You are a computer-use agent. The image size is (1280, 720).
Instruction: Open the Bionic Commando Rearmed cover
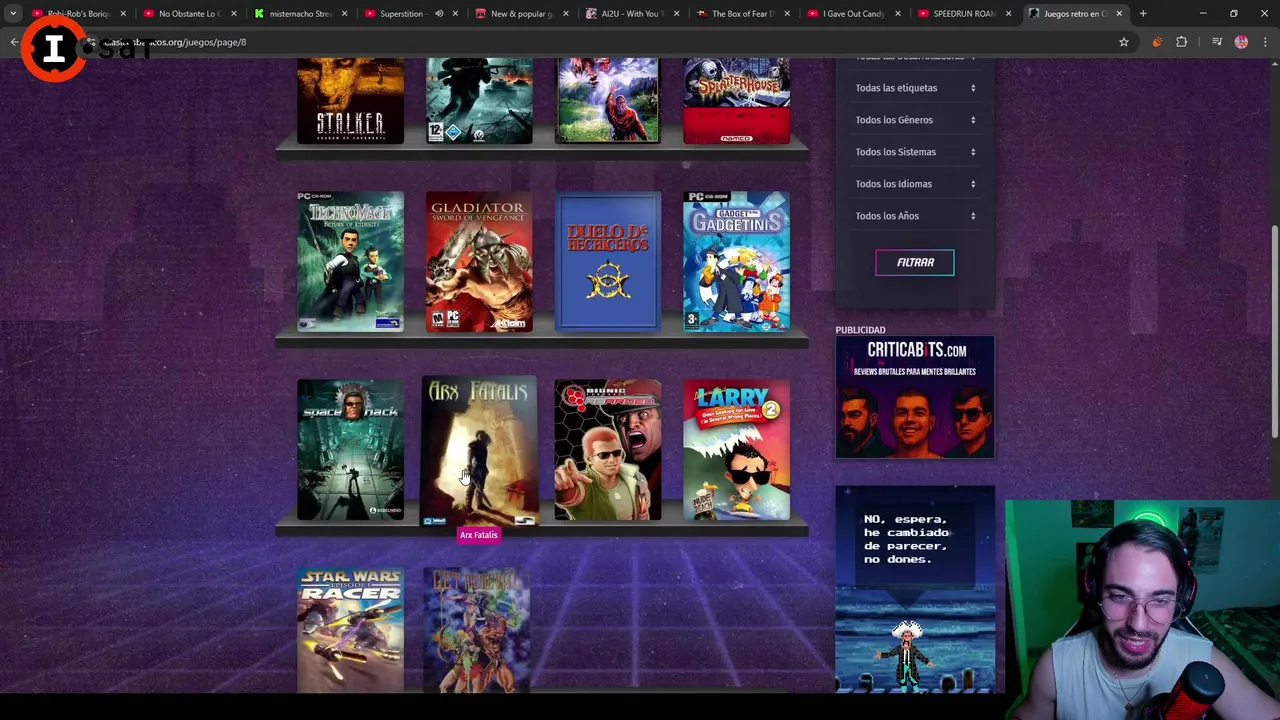click(x=608, y=450)
